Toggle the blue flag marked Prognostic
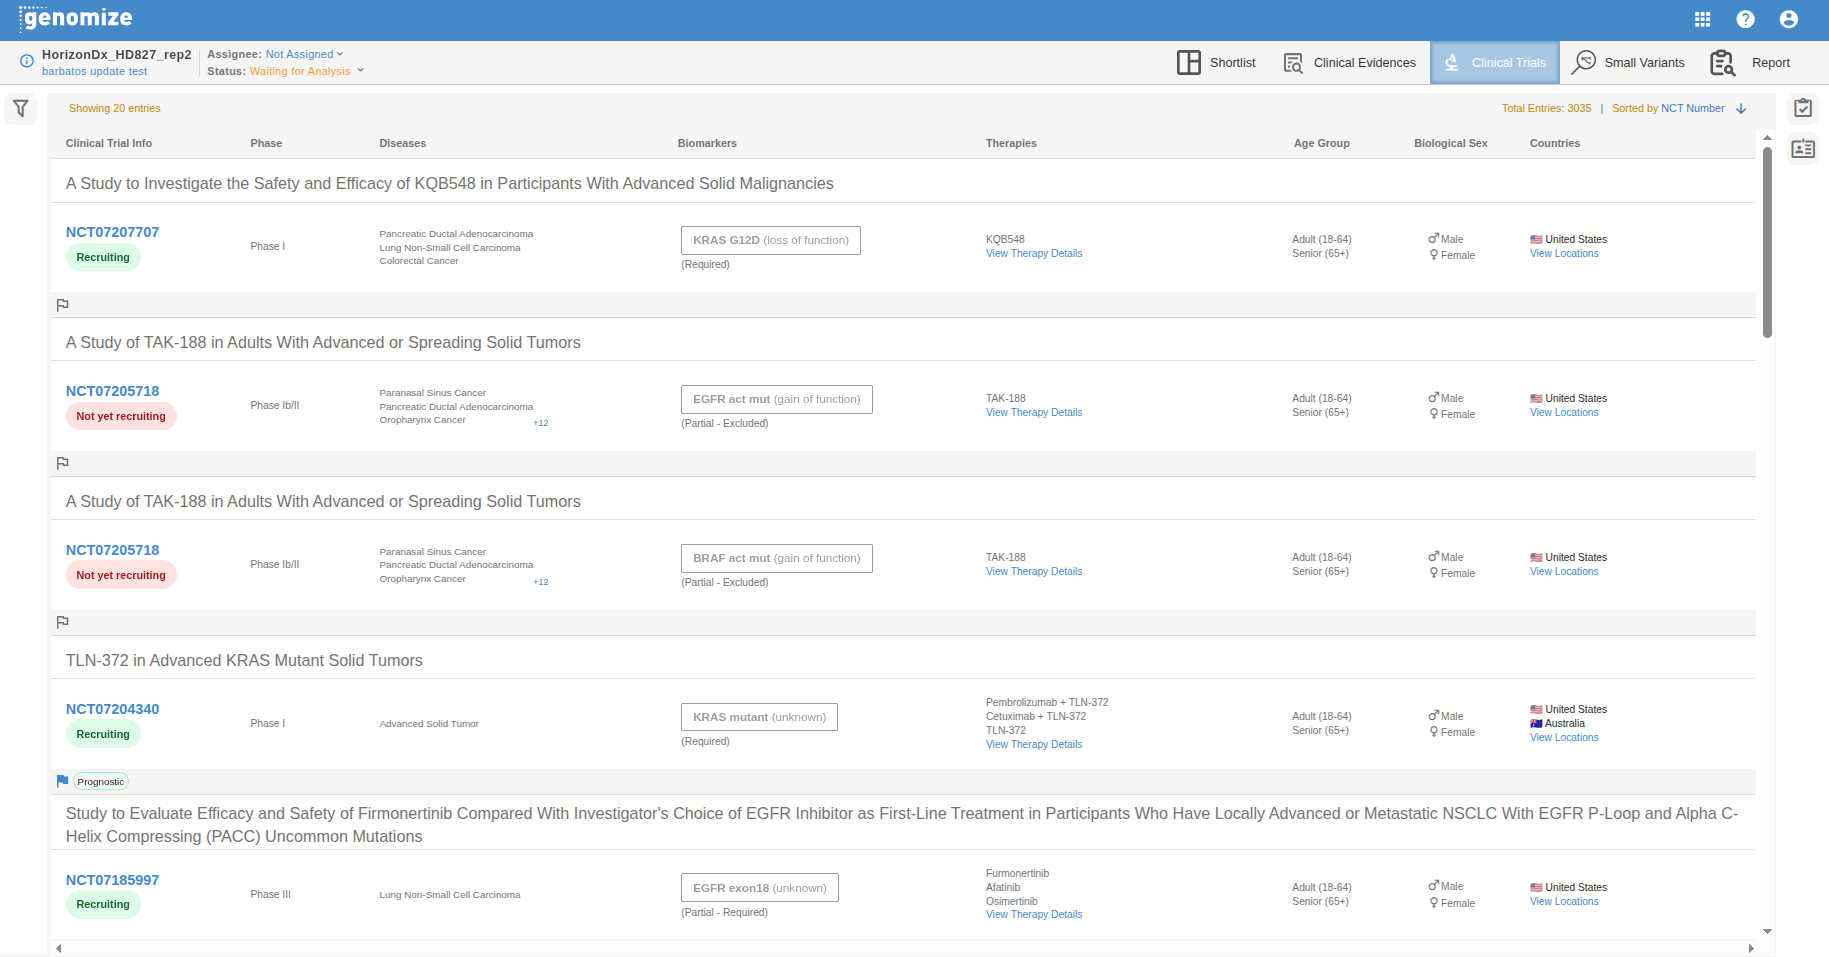 point(63,781)
